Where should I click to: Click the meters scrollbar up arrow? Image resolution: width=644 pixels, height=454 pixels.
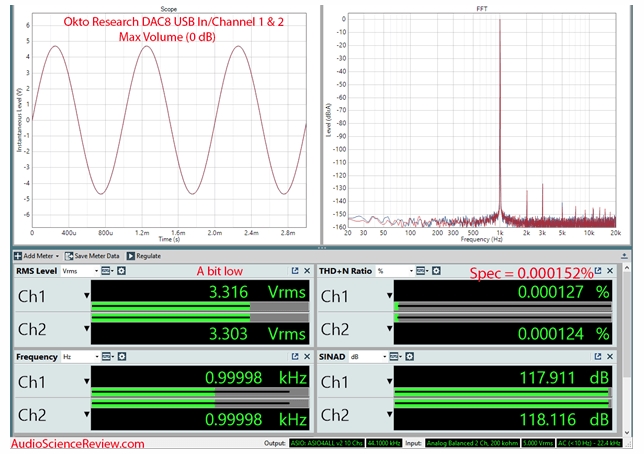tap(627, 268)
